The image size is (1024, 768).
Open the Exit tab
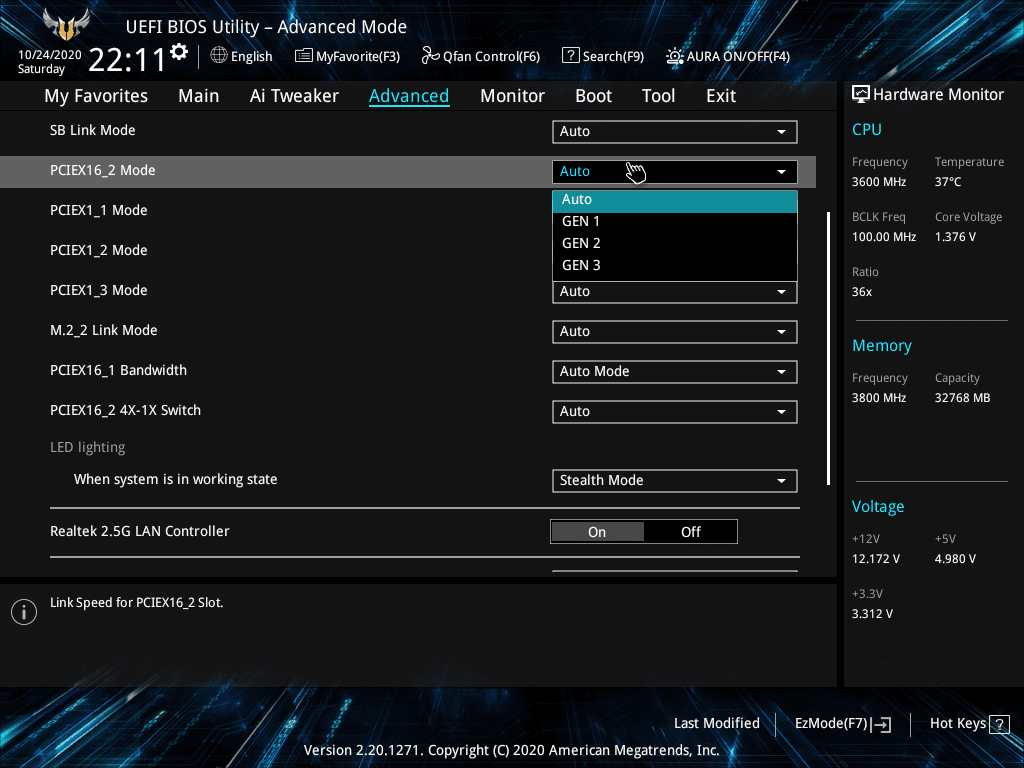pos(721,96)
